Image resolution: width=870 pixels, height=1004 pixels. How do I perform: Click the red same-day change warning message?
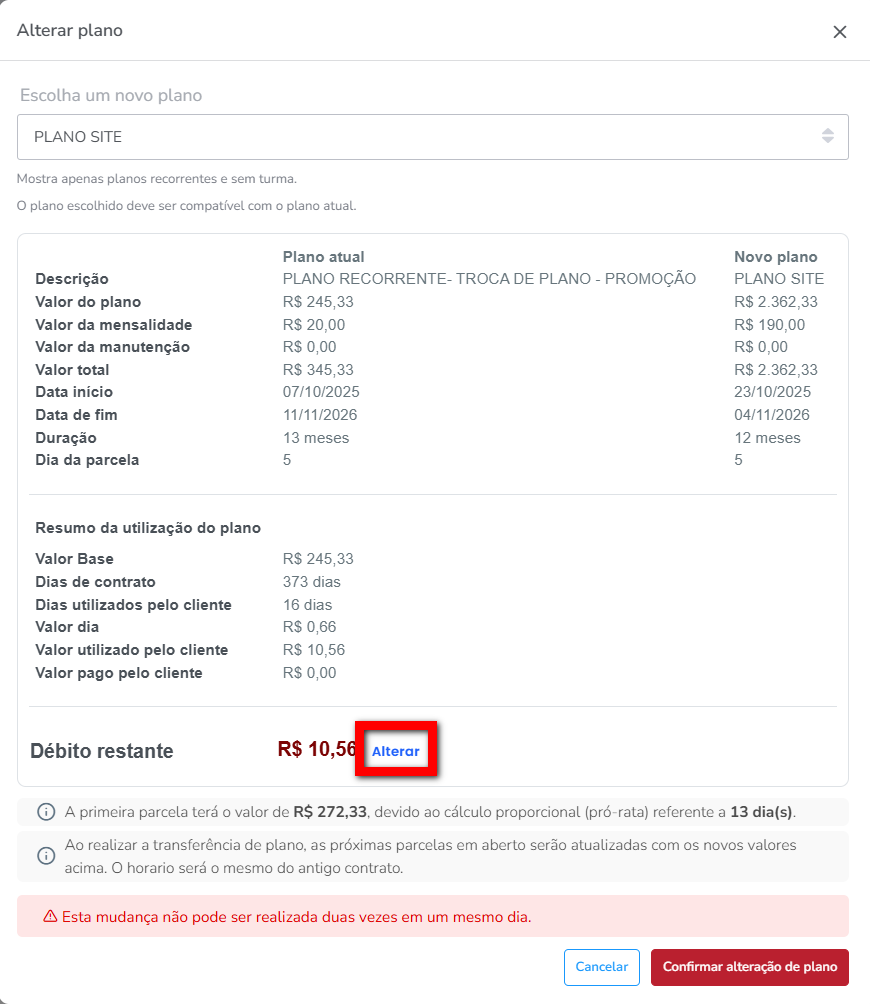click(296, 916)
